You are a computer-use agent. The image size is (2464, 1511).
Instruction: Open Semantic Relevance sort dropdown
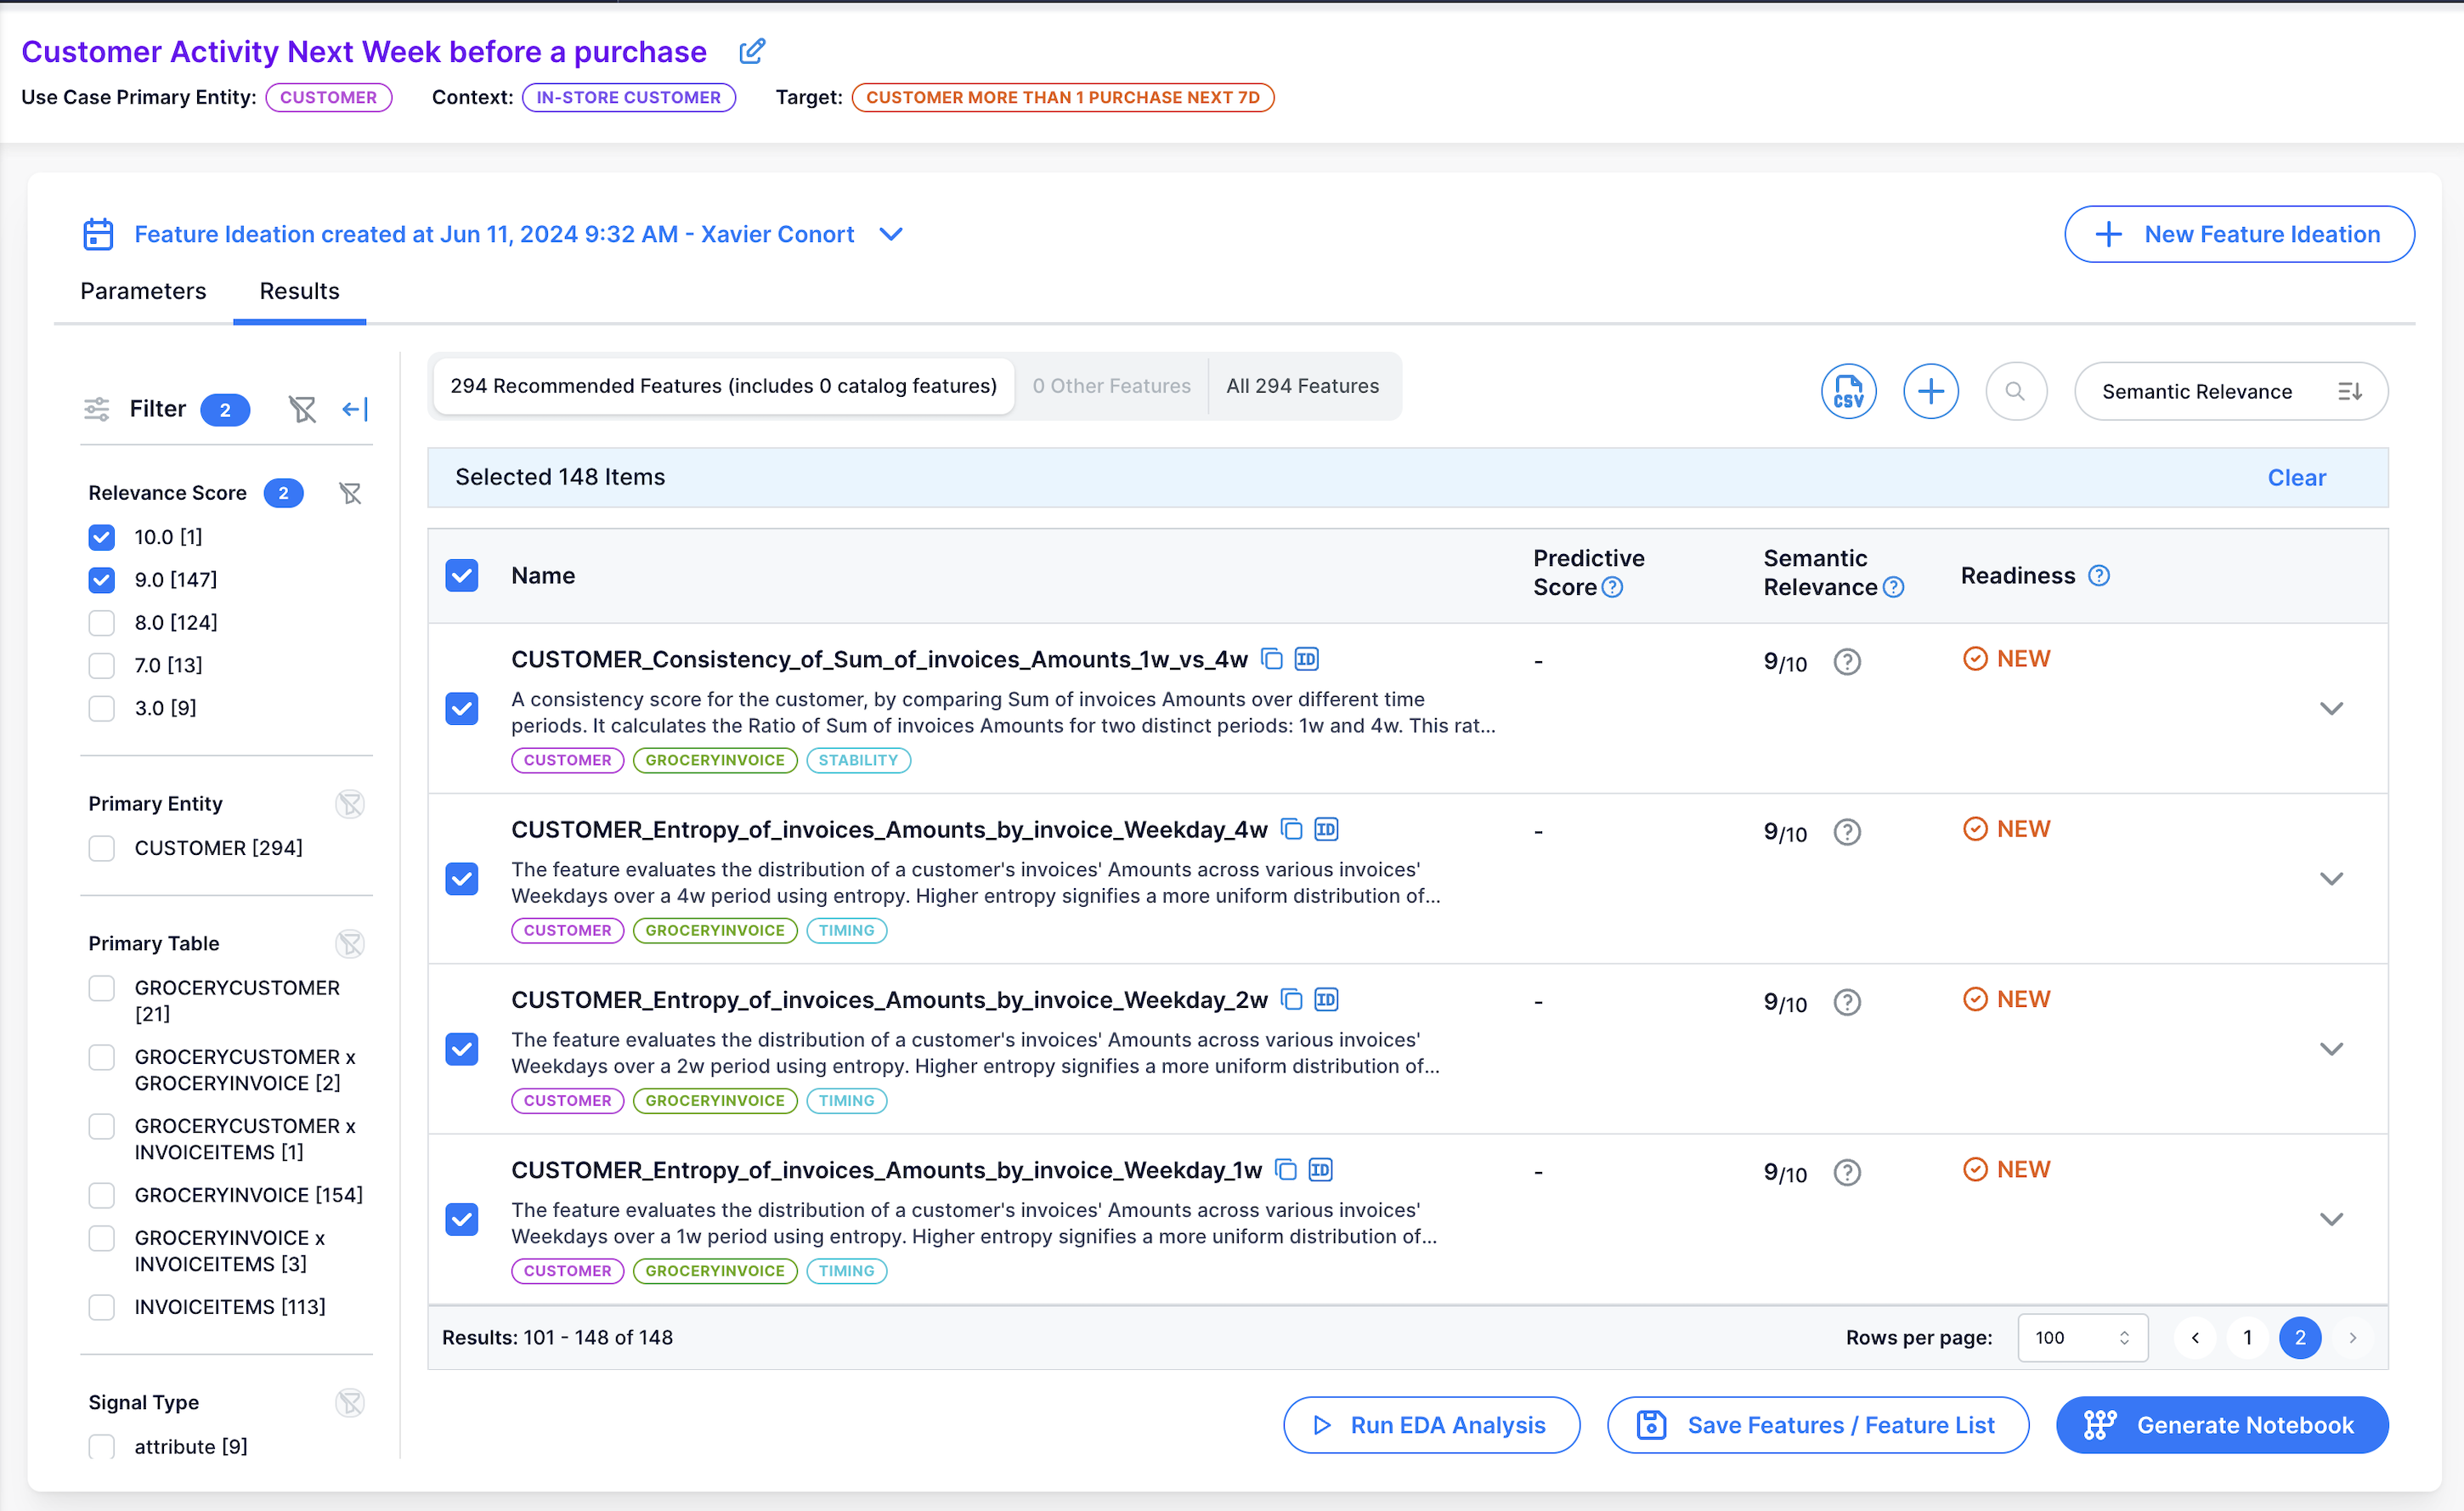tap(2231, 391)
